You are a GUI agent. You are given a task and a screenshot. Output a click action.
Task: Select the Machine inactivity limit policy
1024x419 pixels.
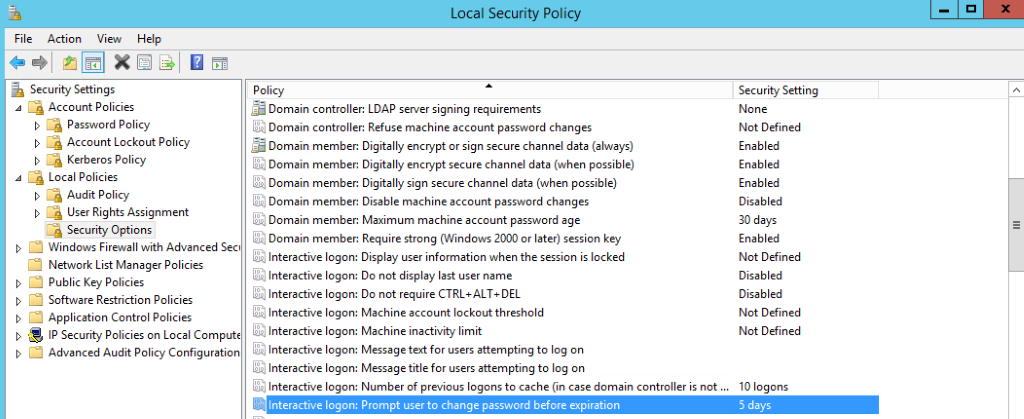(x=375, y=331)
